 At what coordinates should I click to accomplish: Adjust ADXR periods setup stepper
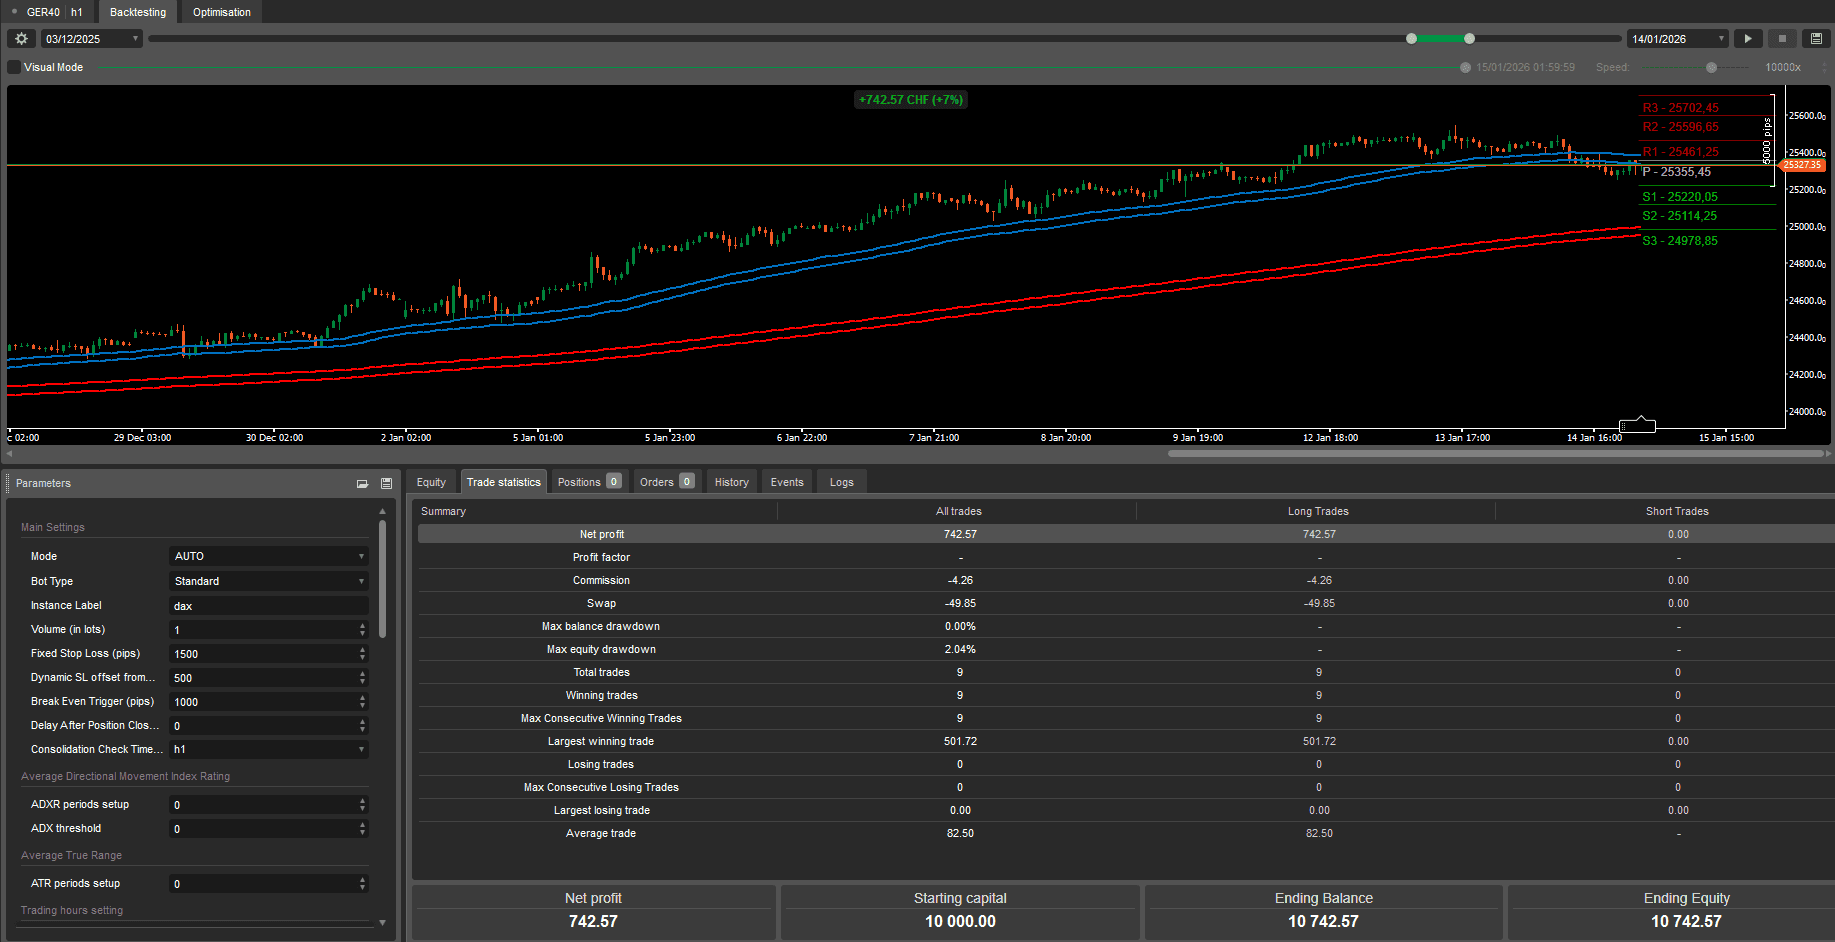point(362,804)
